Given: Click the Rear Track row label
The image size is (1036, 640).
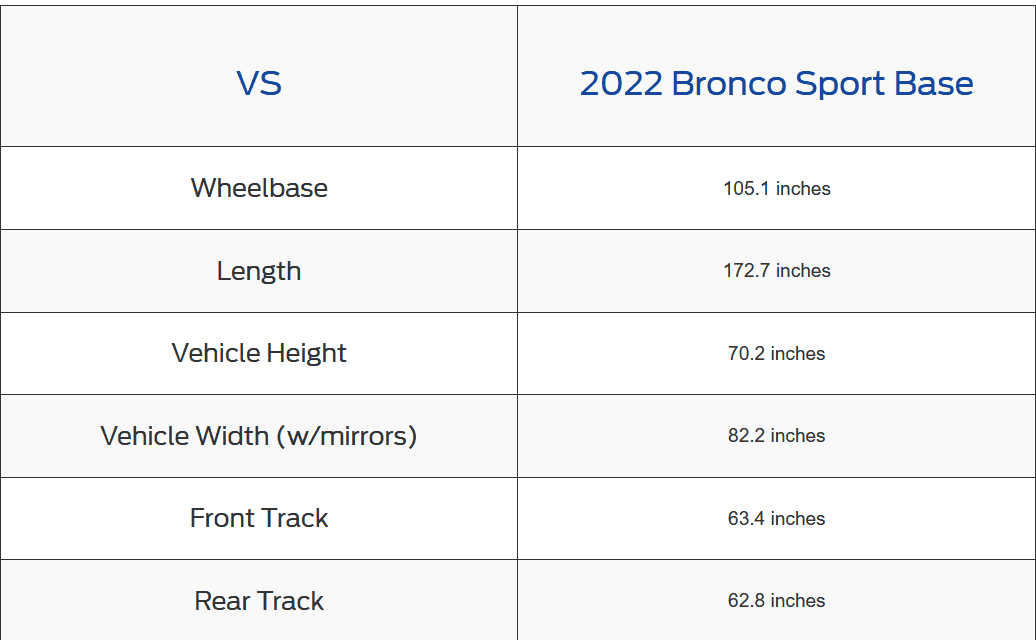Looking at the screenshot, I should coord(259,601).
